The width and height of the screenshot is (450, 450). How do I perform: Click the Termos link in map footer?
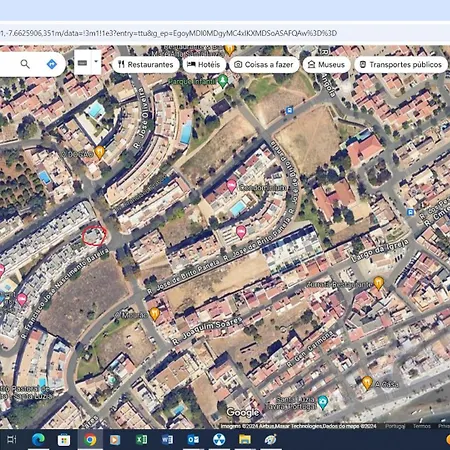pyautogui.click(x=421, y=426)
